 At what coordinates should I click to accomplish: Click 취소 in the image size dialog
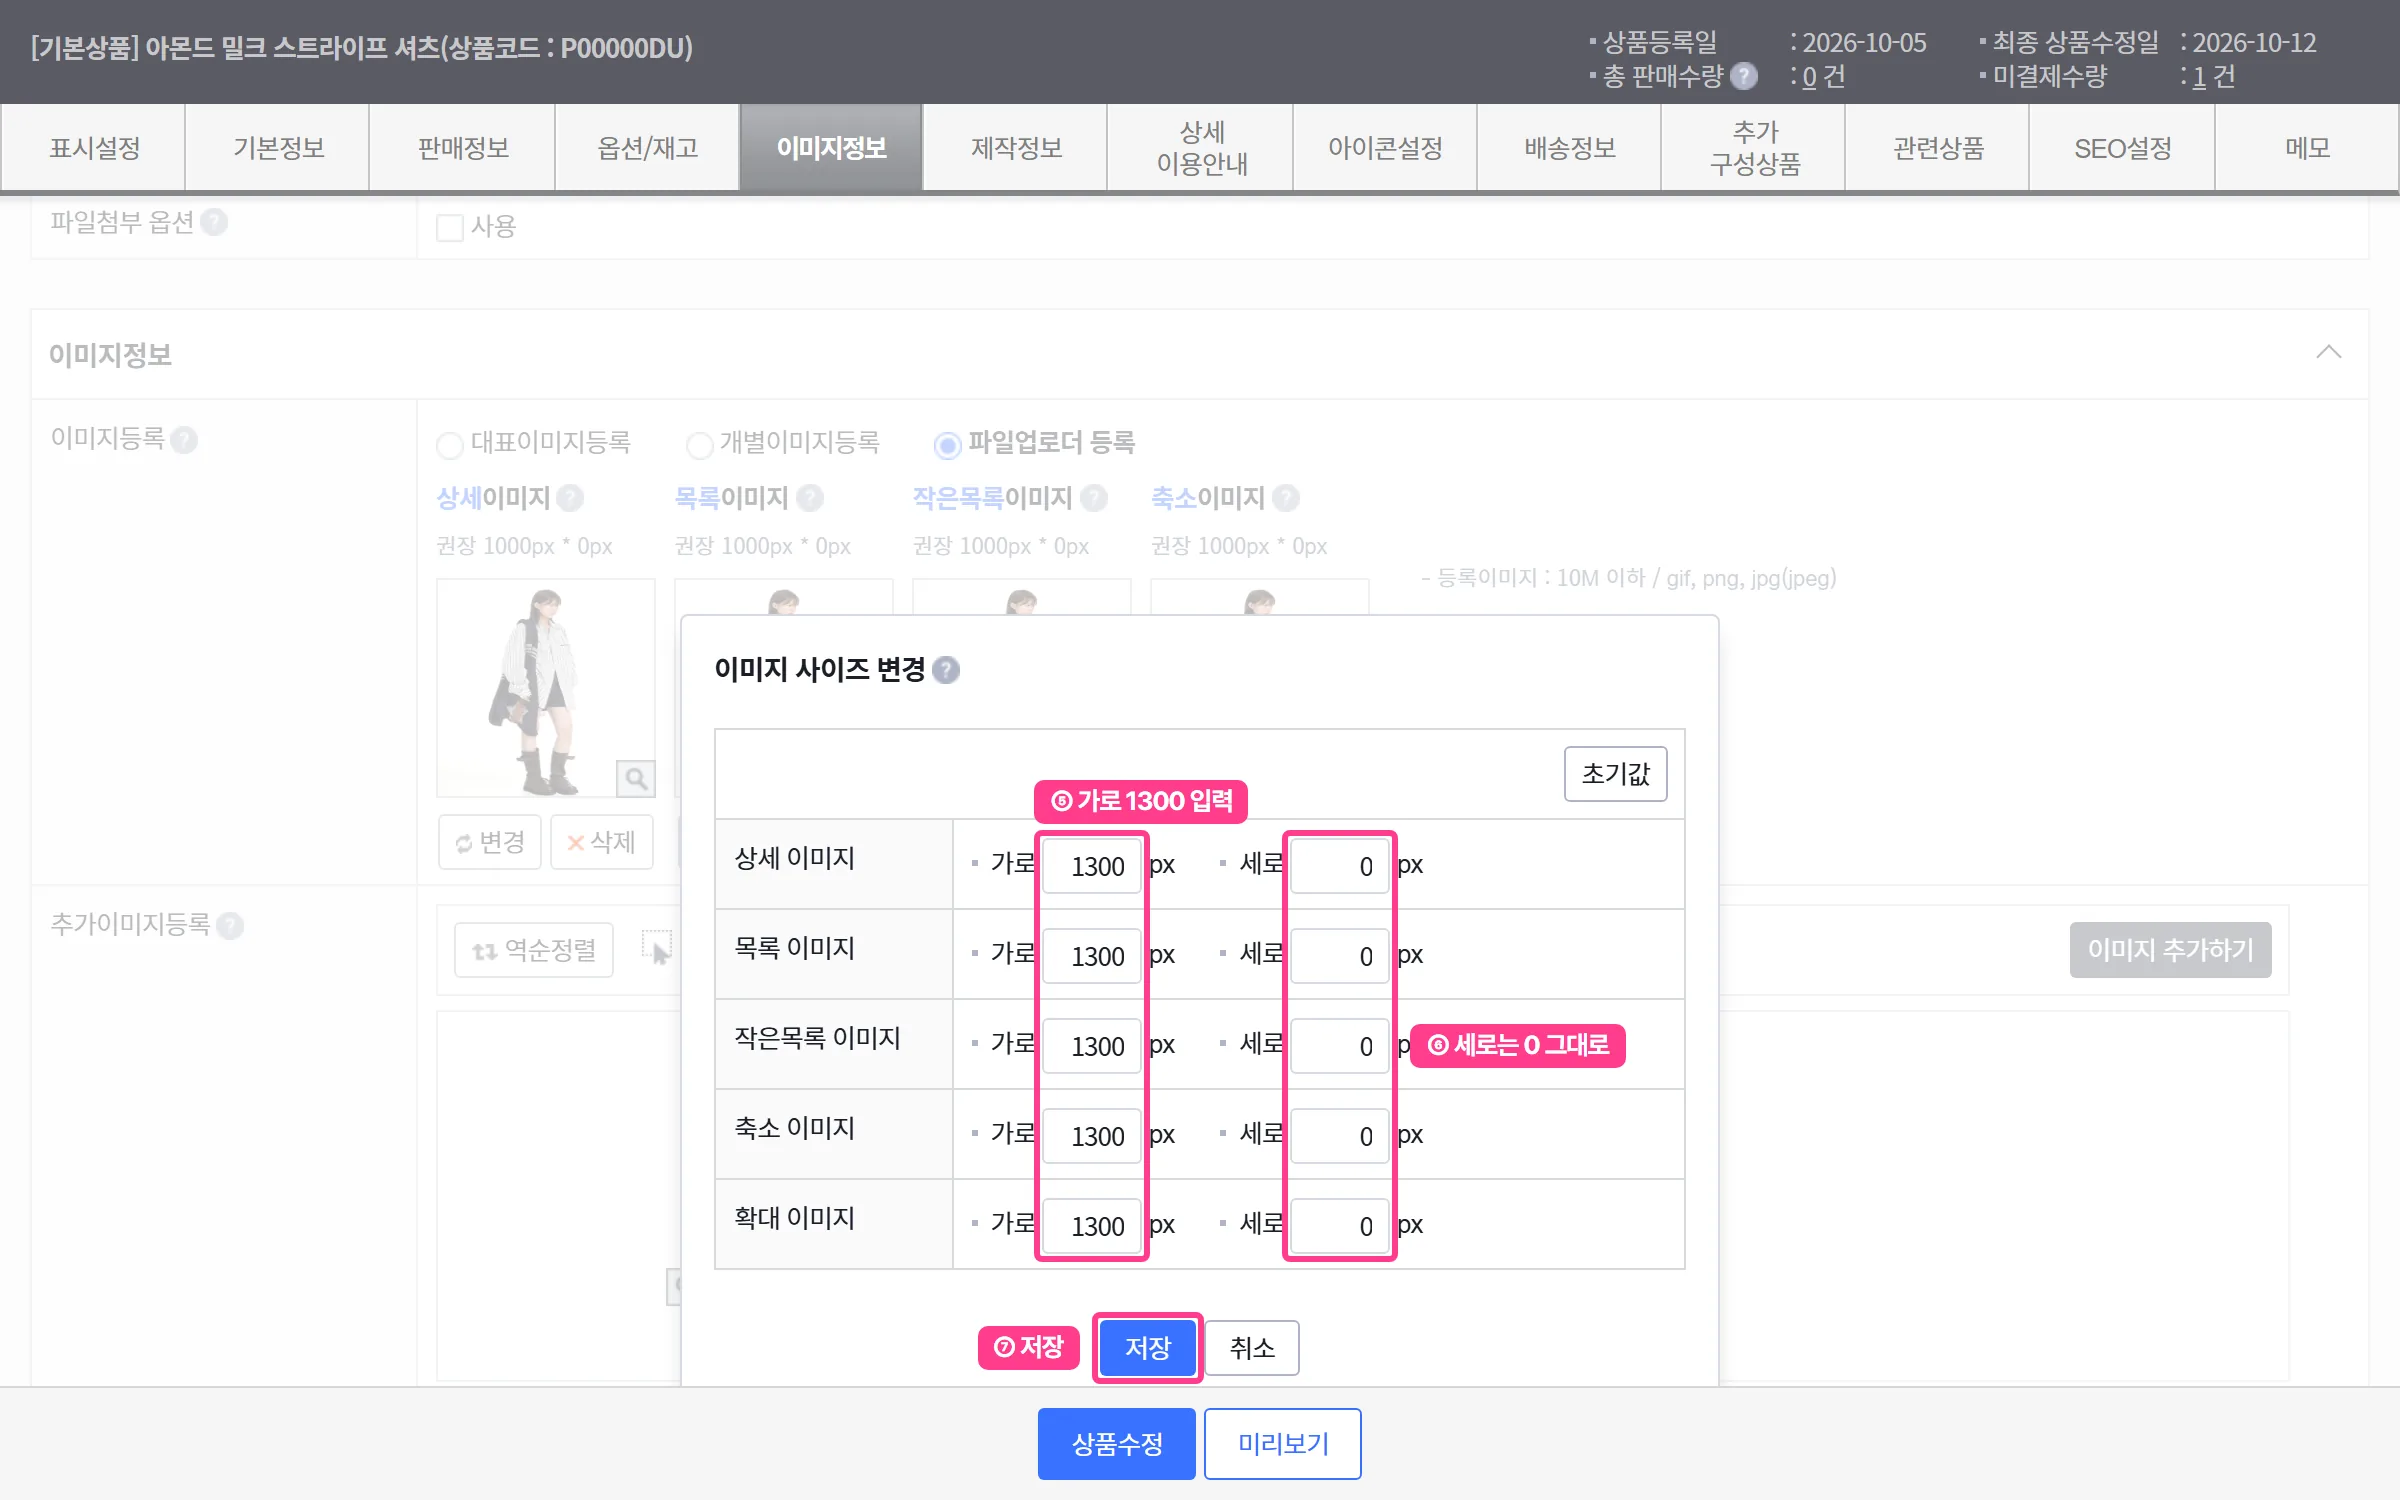pyautogui.click(x=1252, y=1347)
